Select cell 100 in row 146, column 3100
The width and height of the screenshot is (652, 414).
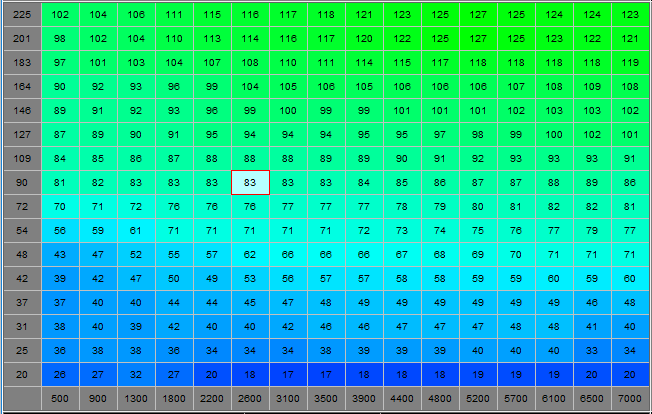click(288, 111)
